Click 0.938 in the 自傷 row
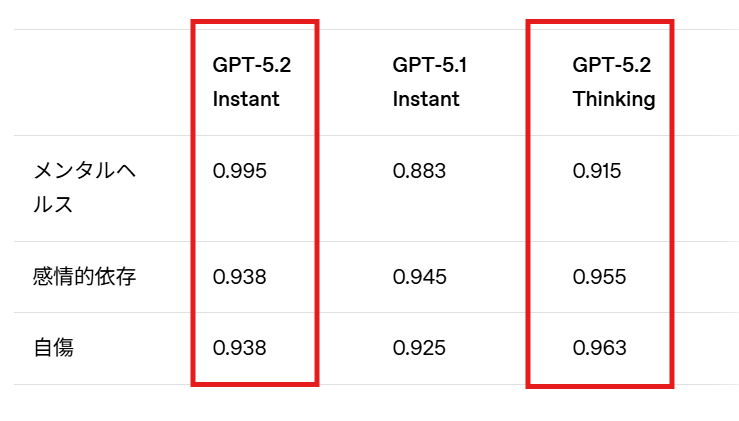The width and height of the screenshot is (739, 421). pyautogui.click(x=240, y=348)
